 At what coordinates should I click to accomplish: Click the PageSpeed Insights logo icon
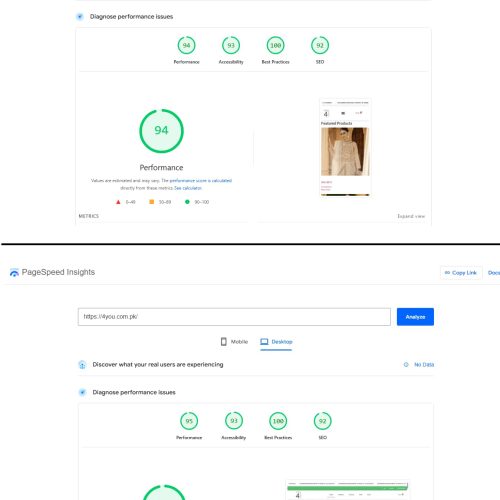coord(14,272)
